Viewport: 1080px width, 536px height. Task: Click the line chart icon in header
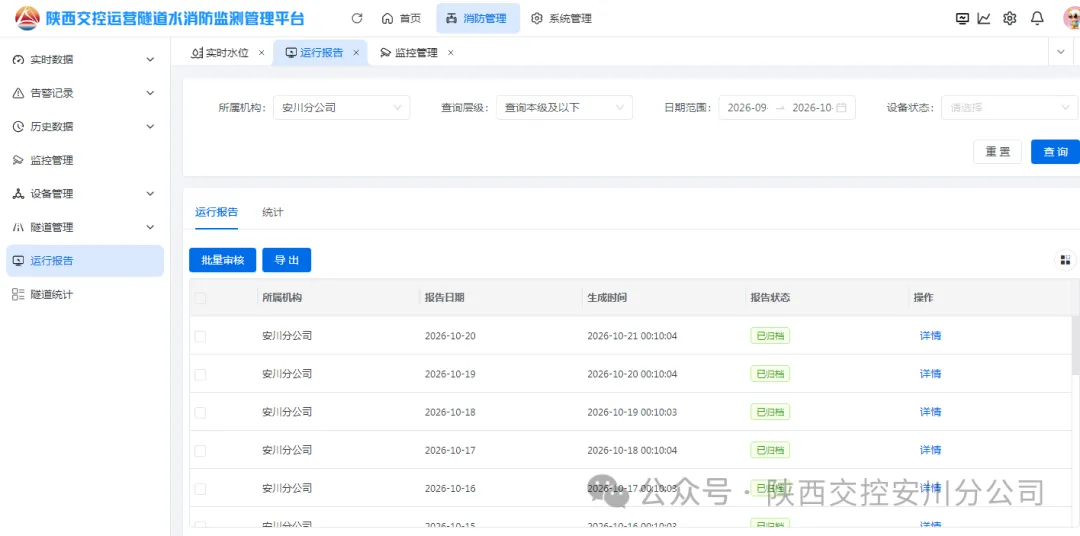click(984, 19)
